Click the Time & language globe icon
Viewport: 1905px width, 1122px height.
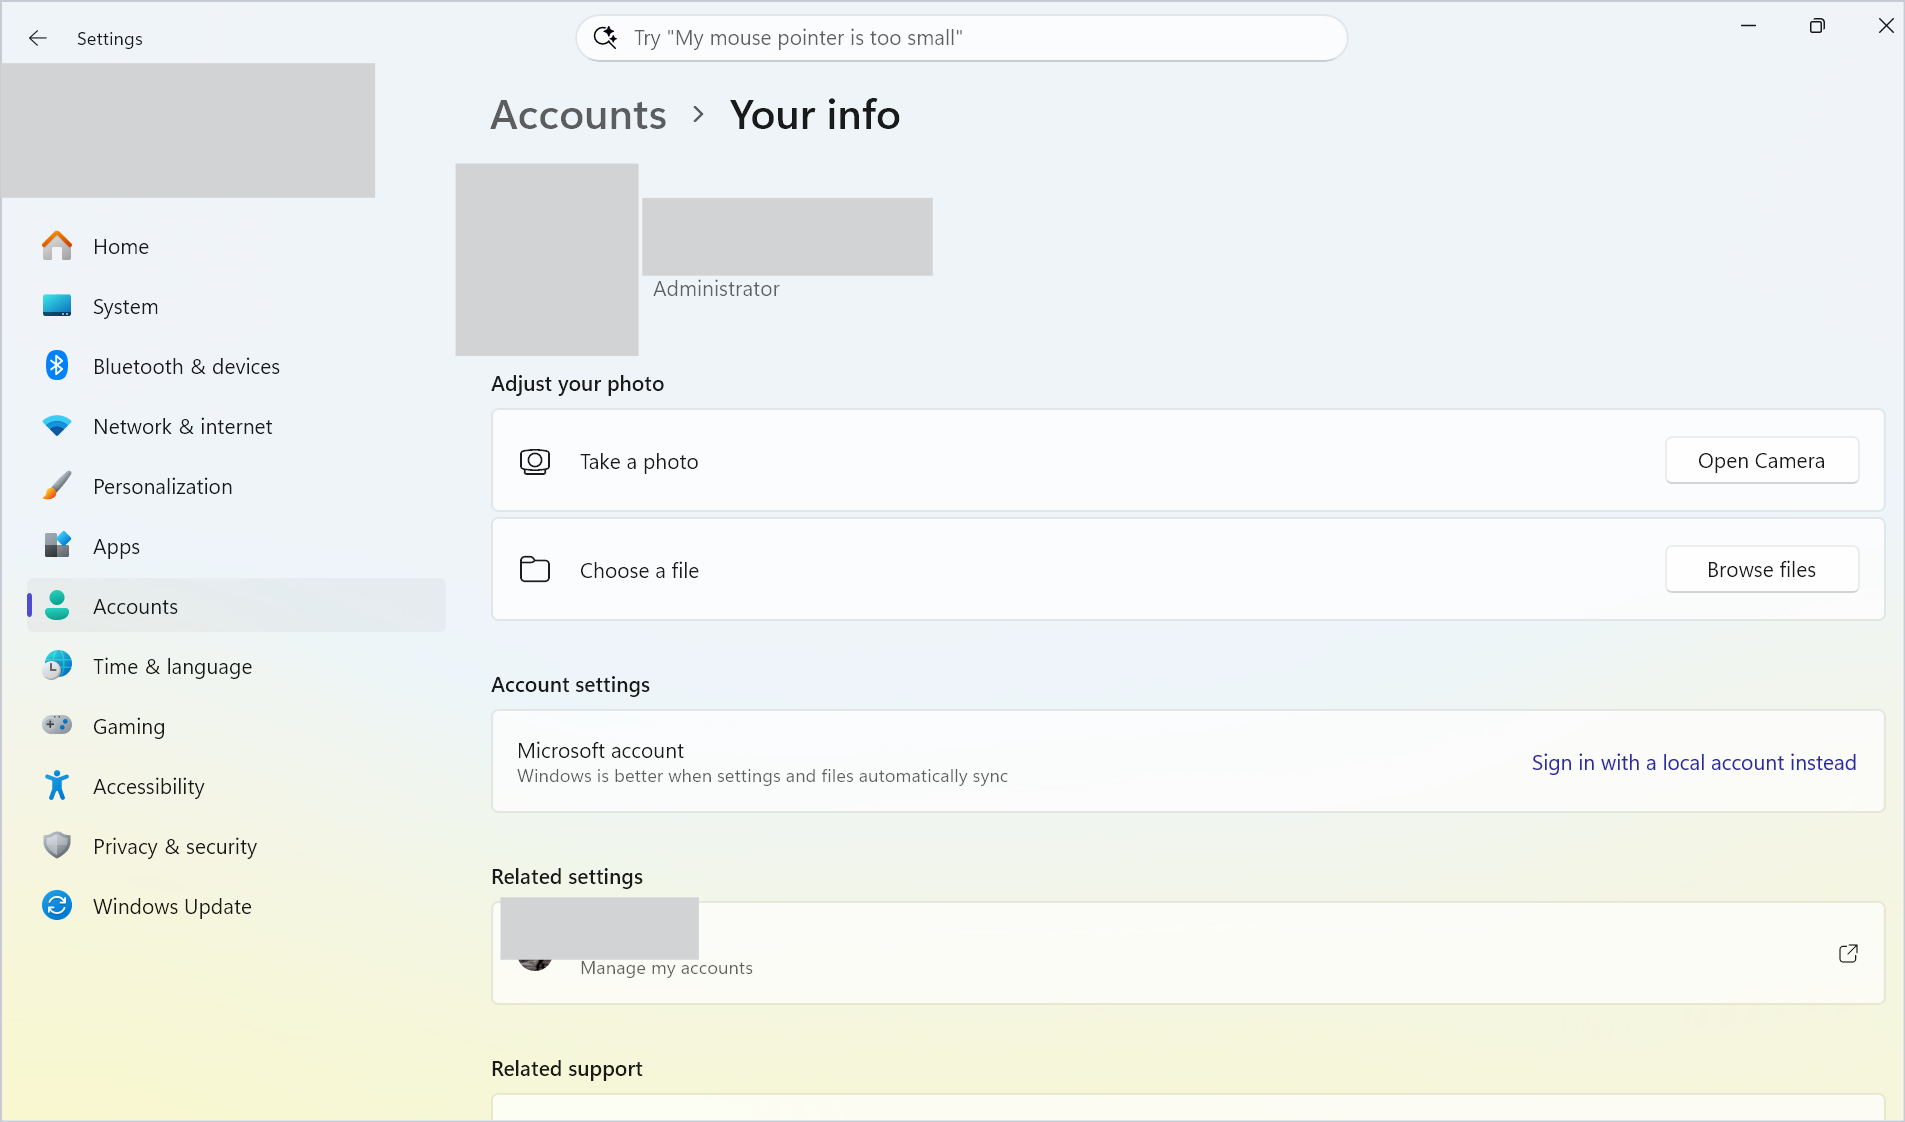click(57, 666)
